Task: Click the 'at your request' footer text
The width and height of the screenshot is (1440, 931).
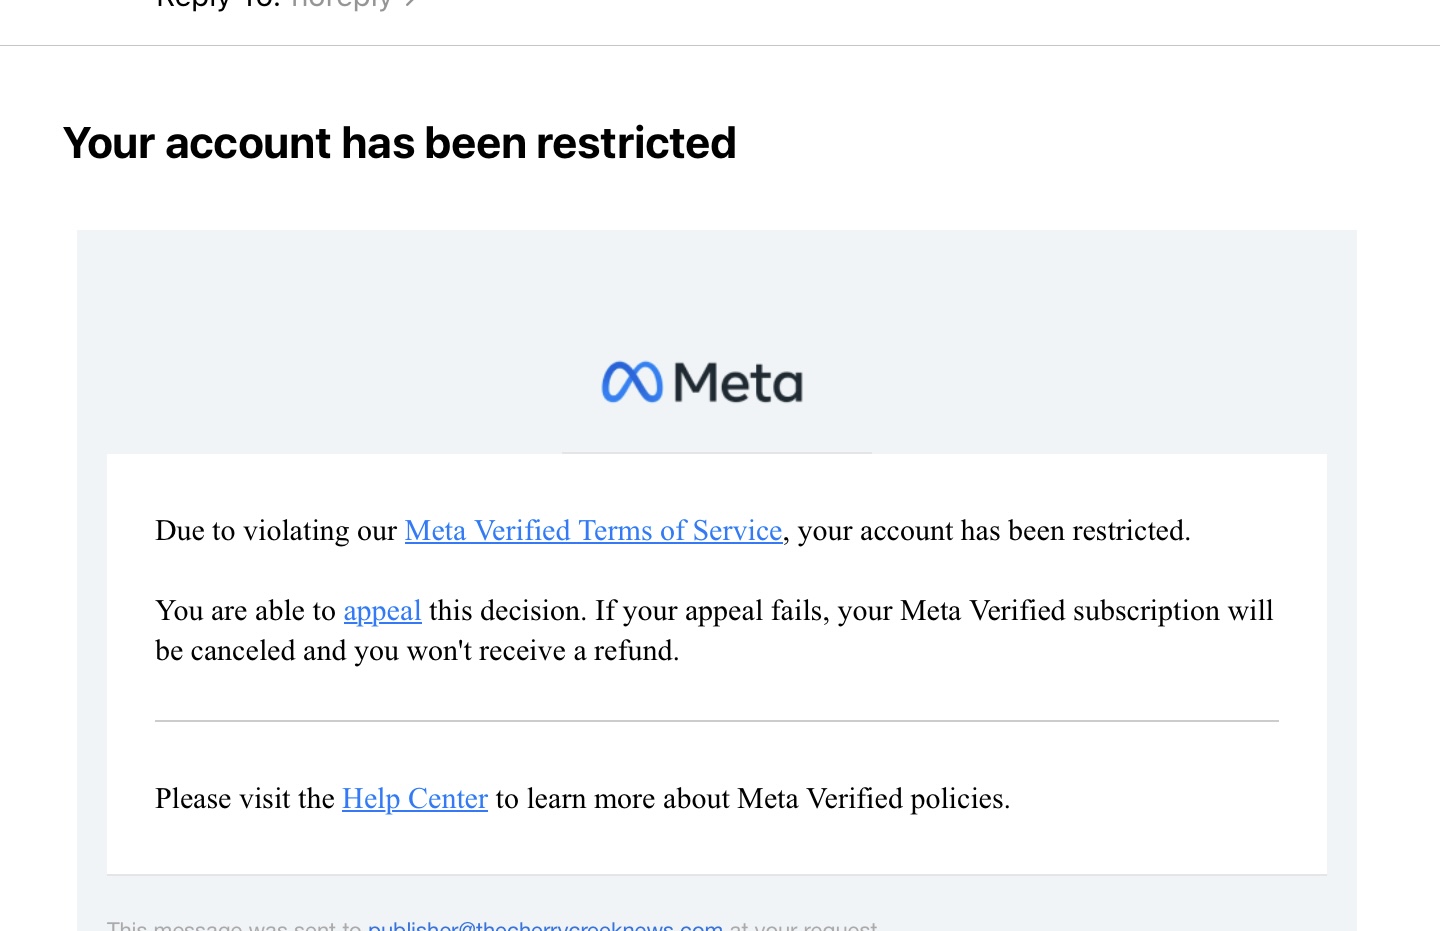Action: [x=804, y=926]
